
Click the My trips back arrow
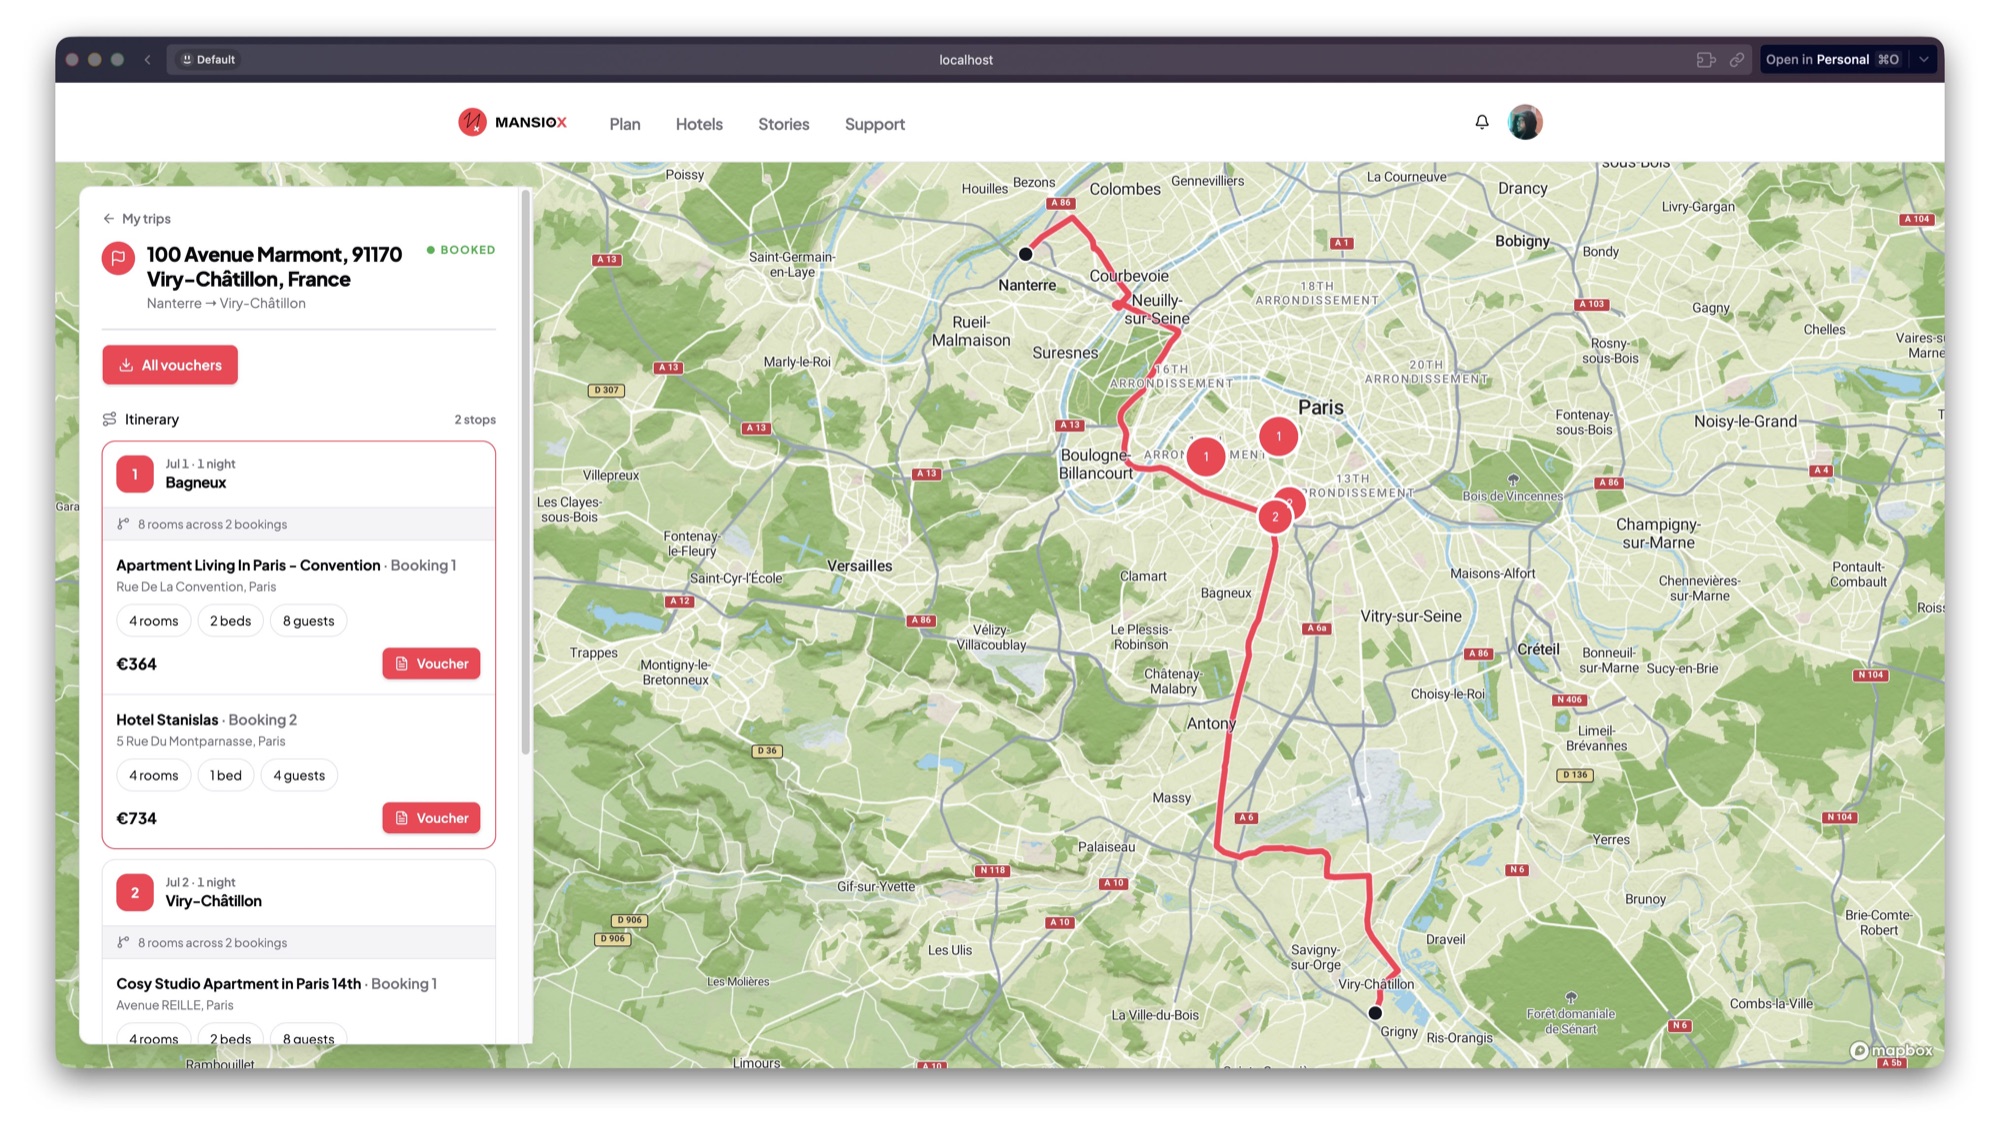[108, 218]
